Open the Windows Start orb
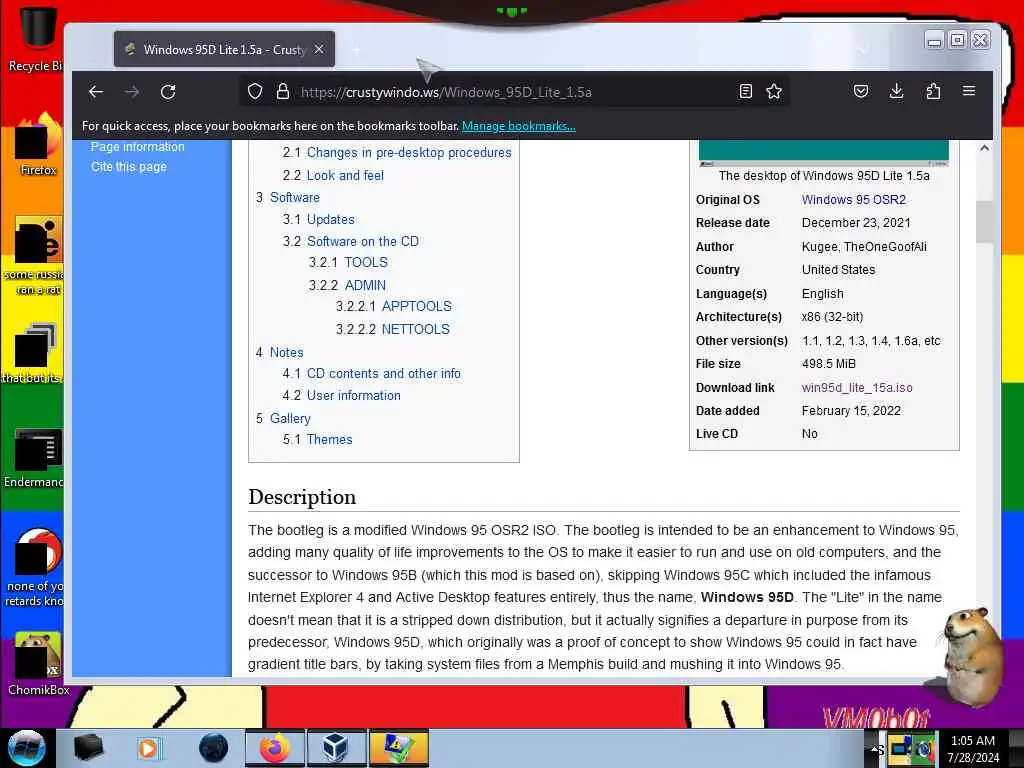 (x=27, y=748)
